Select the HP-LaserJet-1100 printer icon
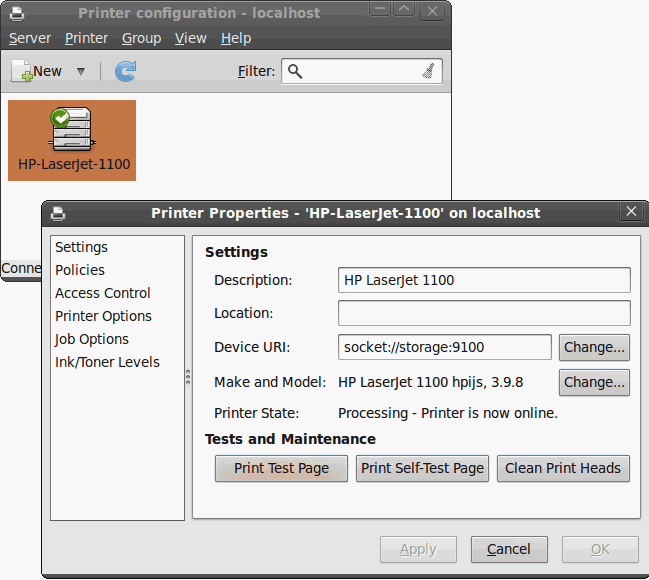 pyautogui.click(x=72, y=140)
